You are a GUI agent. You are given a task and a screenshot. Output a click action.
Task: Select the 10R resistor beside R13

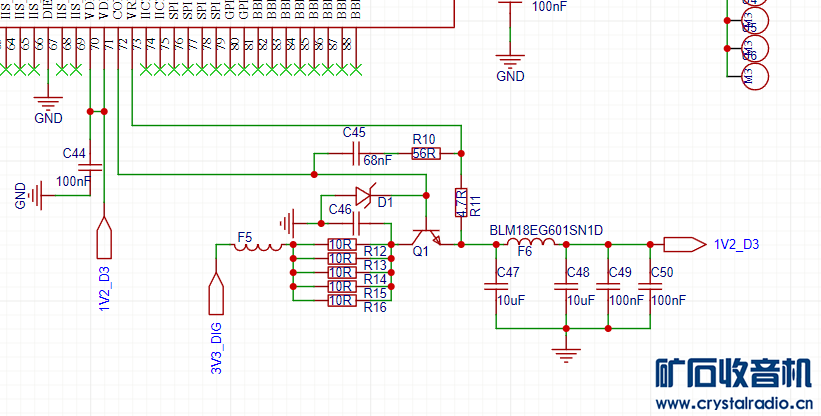[x=342, y=258]
